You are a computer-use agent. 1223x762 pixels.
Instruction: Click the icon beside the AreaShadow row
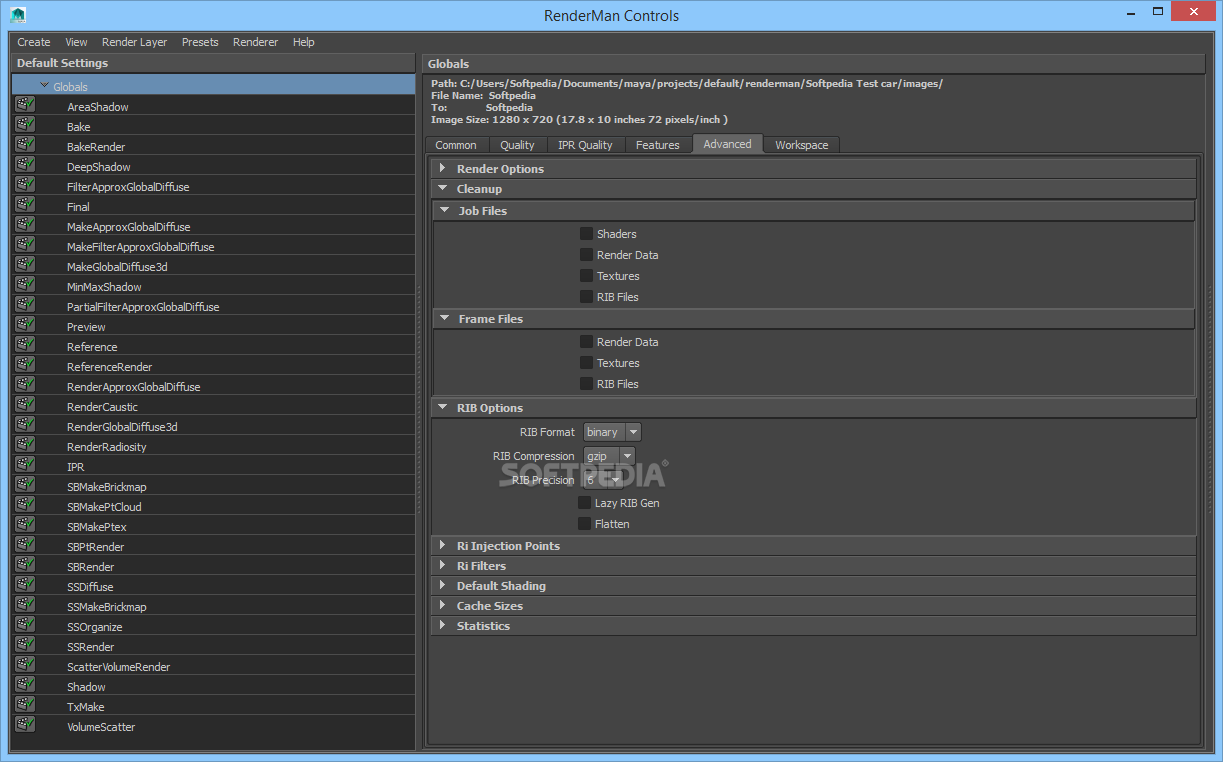click(x=25, y=105)
